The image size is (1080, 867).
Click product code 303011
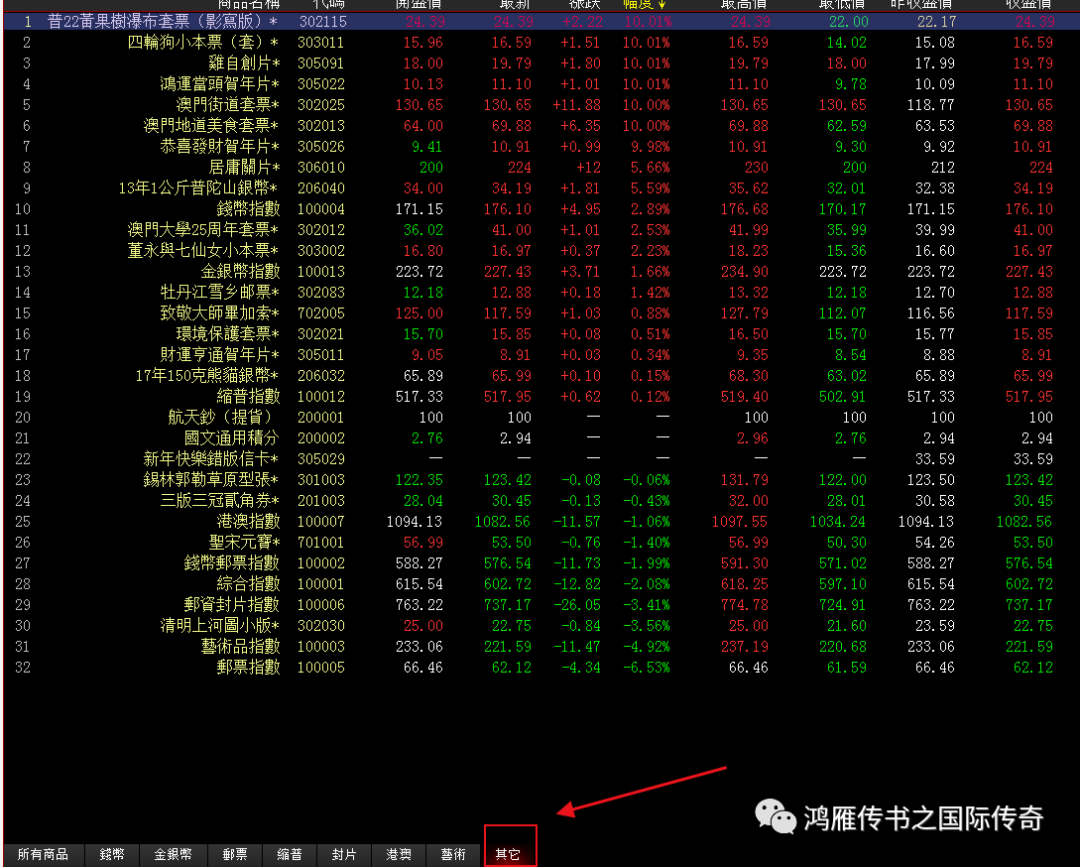(321, 43)
